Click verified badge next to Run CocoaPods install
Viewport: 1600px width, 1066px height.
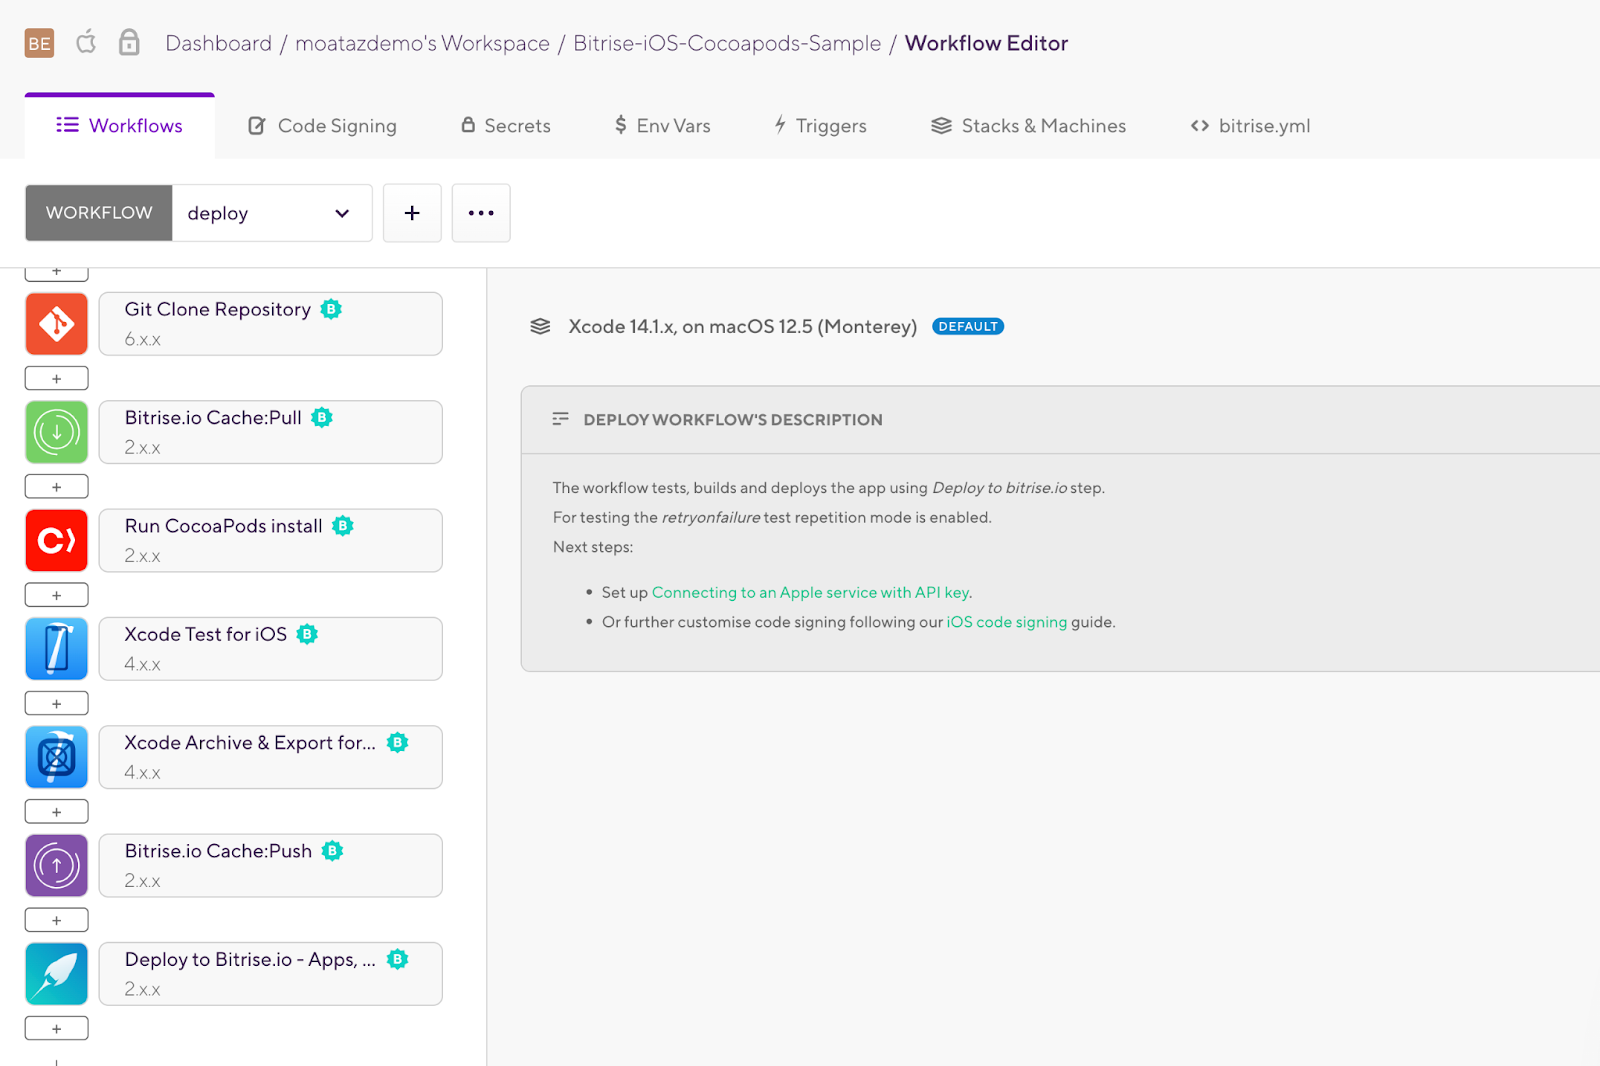pyautogui.click(x=343, y=526)
